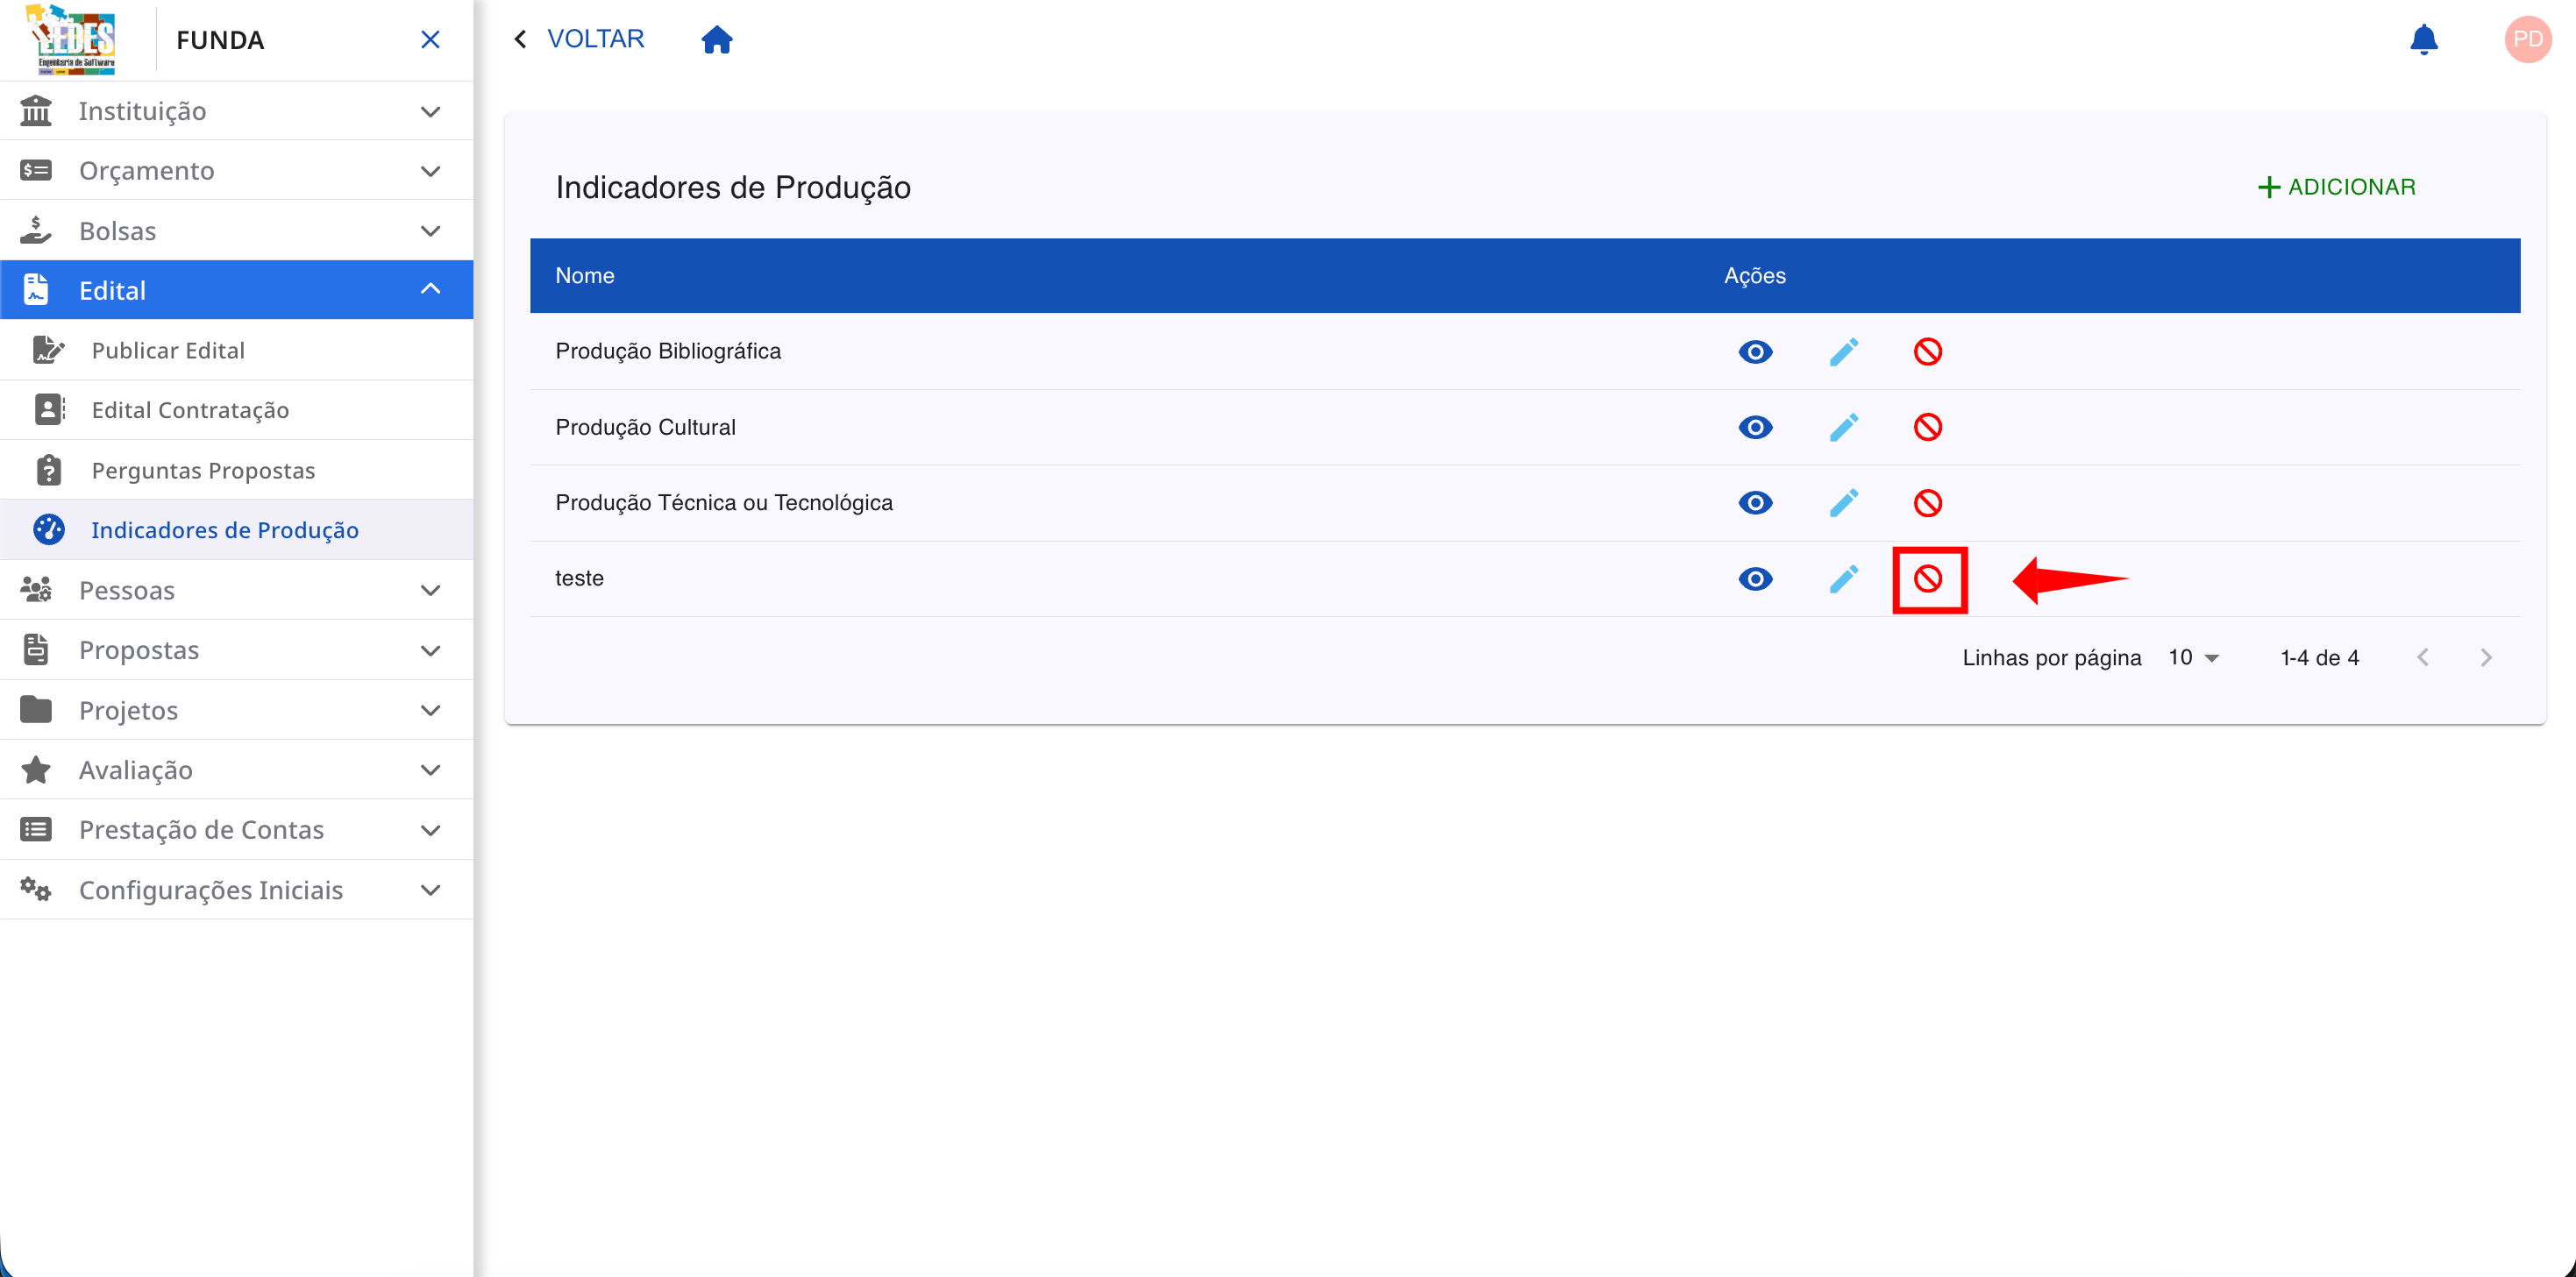Screen dimensions: 2576x1277
Task: Expand the Instituição menu chevron
Action: click(430, 111)
